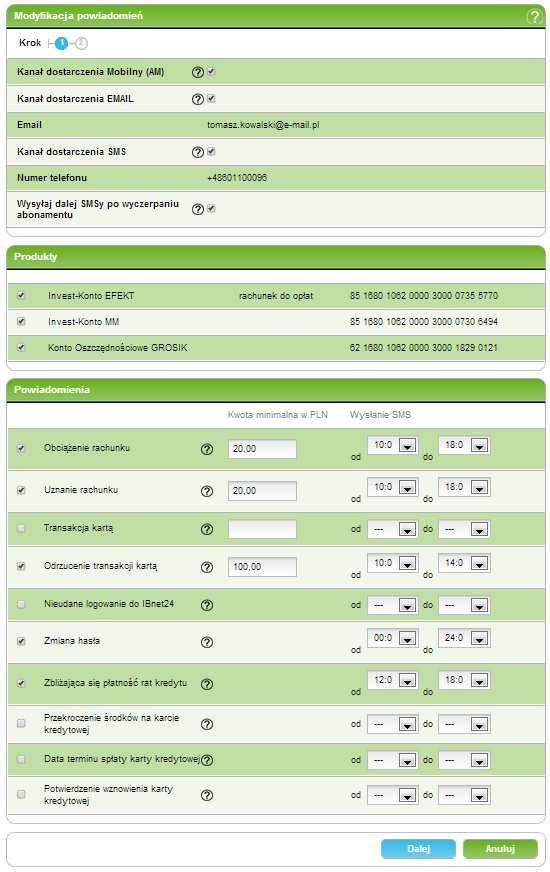550x872 pixels.
Task: Select step 1 in the Krok indicator
Action: [61, 43]
